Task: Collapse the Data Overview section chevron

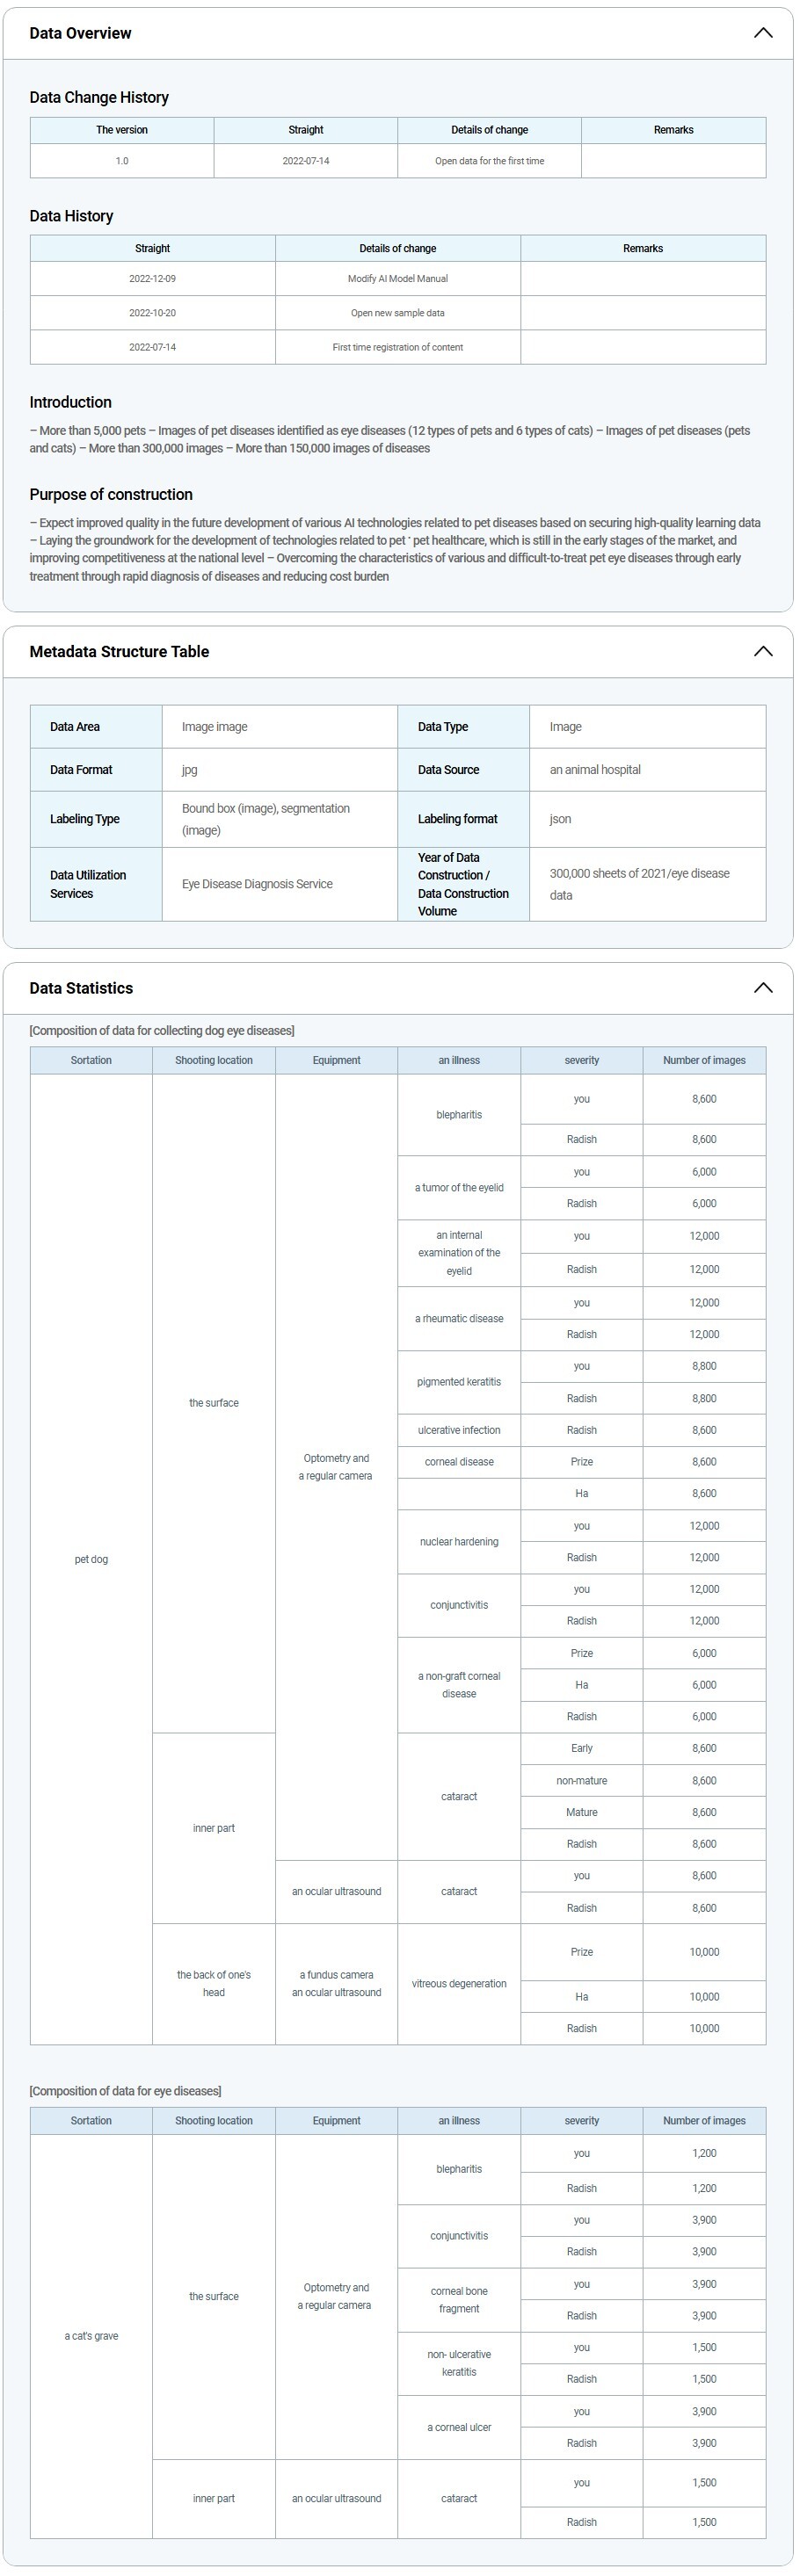Action: 762,33
